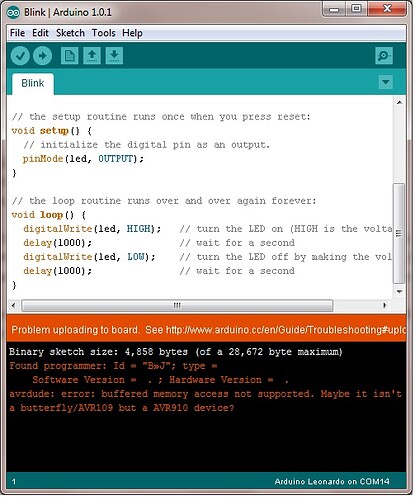Click 'digitalWrite(led, HIGH);' code

92,229
